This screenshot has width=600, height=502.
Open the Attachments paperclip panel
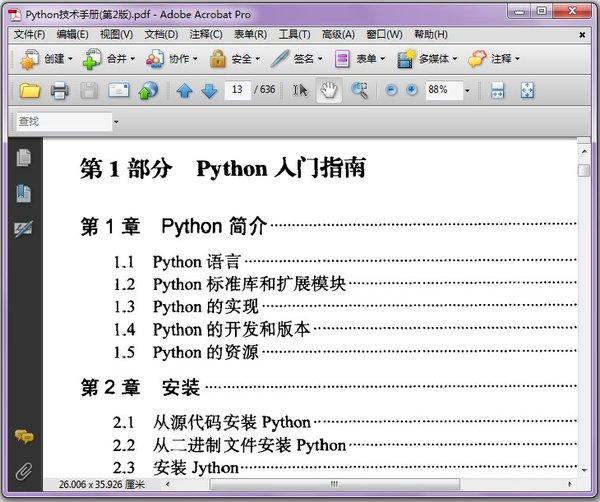click(24, 471)
